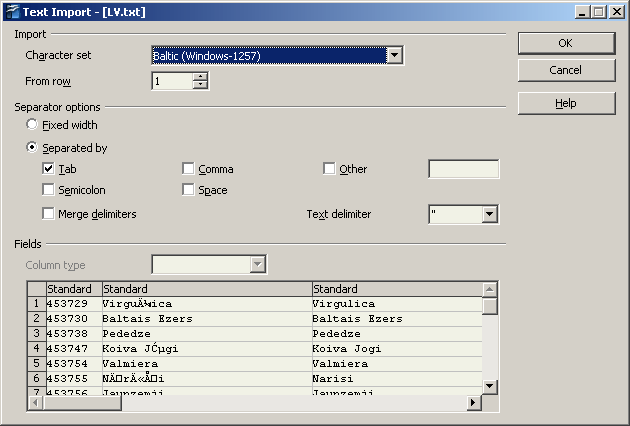
Task: Select the second Standard column header
Action: click(207, 289)
